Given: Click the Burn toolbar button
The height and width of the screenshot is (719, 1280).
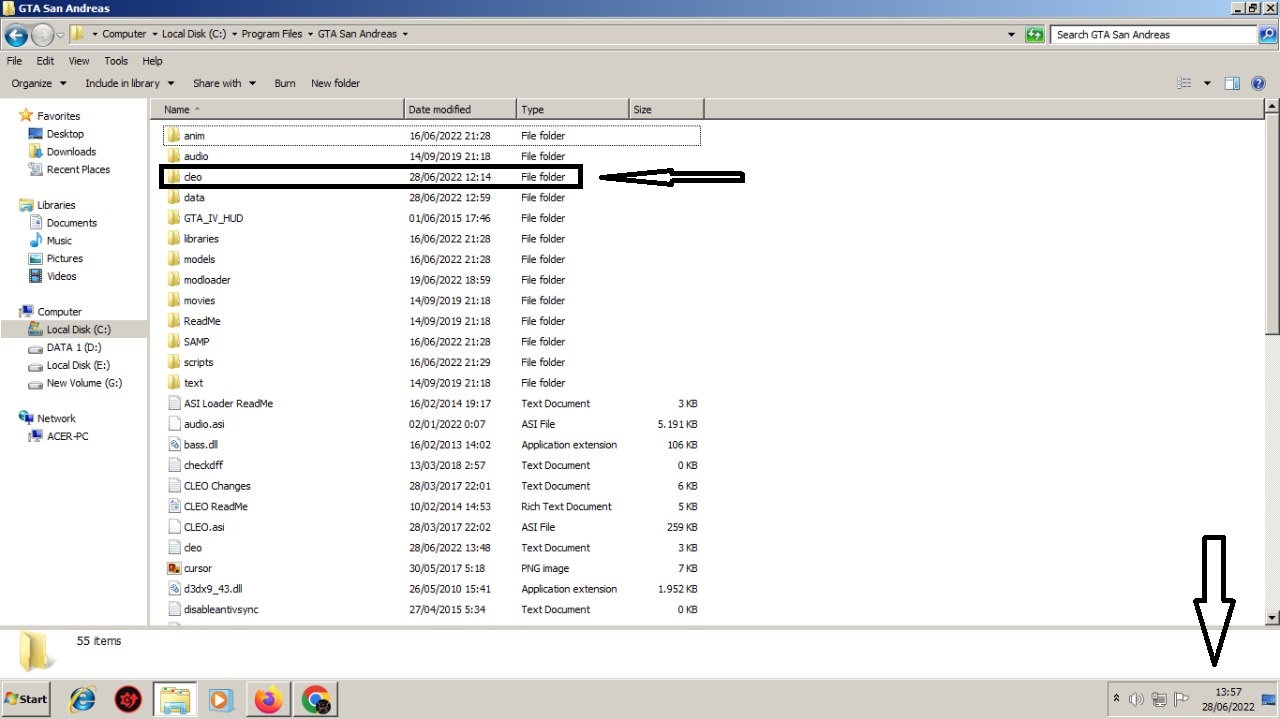Looking at the screenshot, I should (x=285, y=83).
